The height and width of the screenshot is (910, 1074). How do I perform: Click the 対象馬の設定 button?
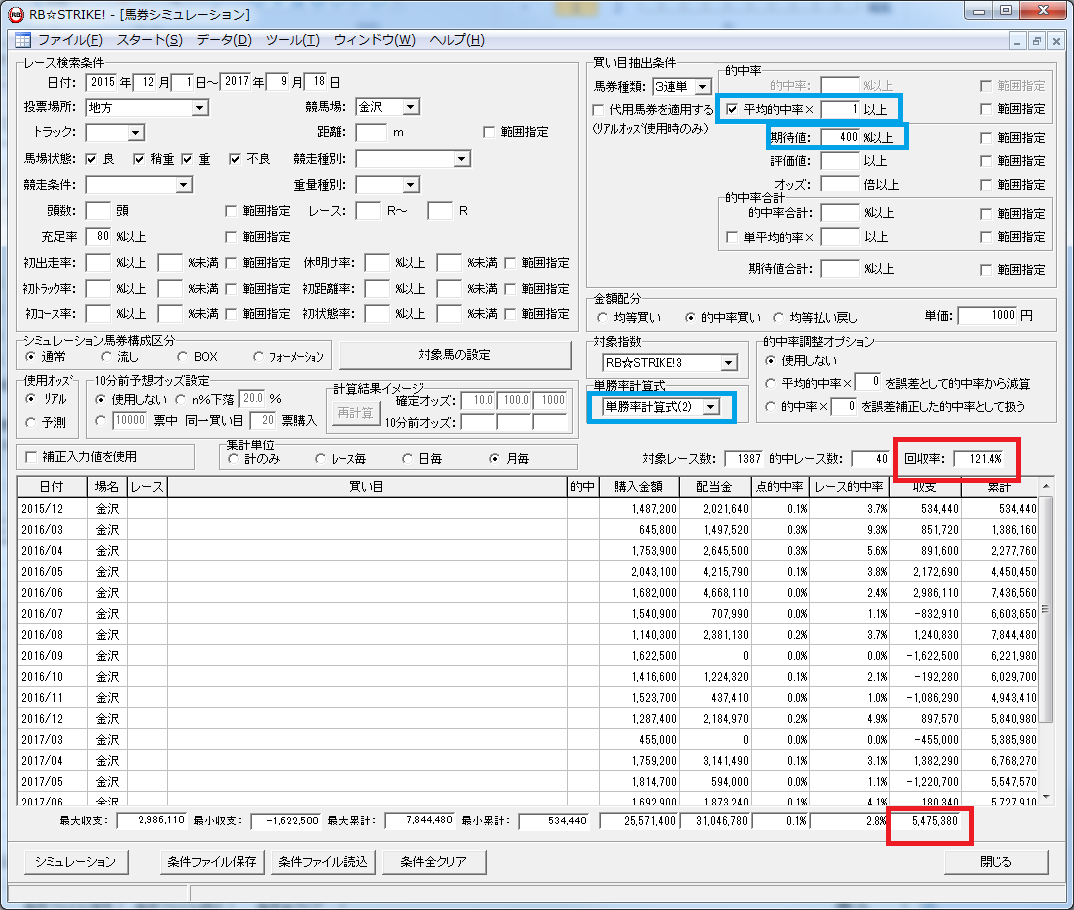click(455, 355)
